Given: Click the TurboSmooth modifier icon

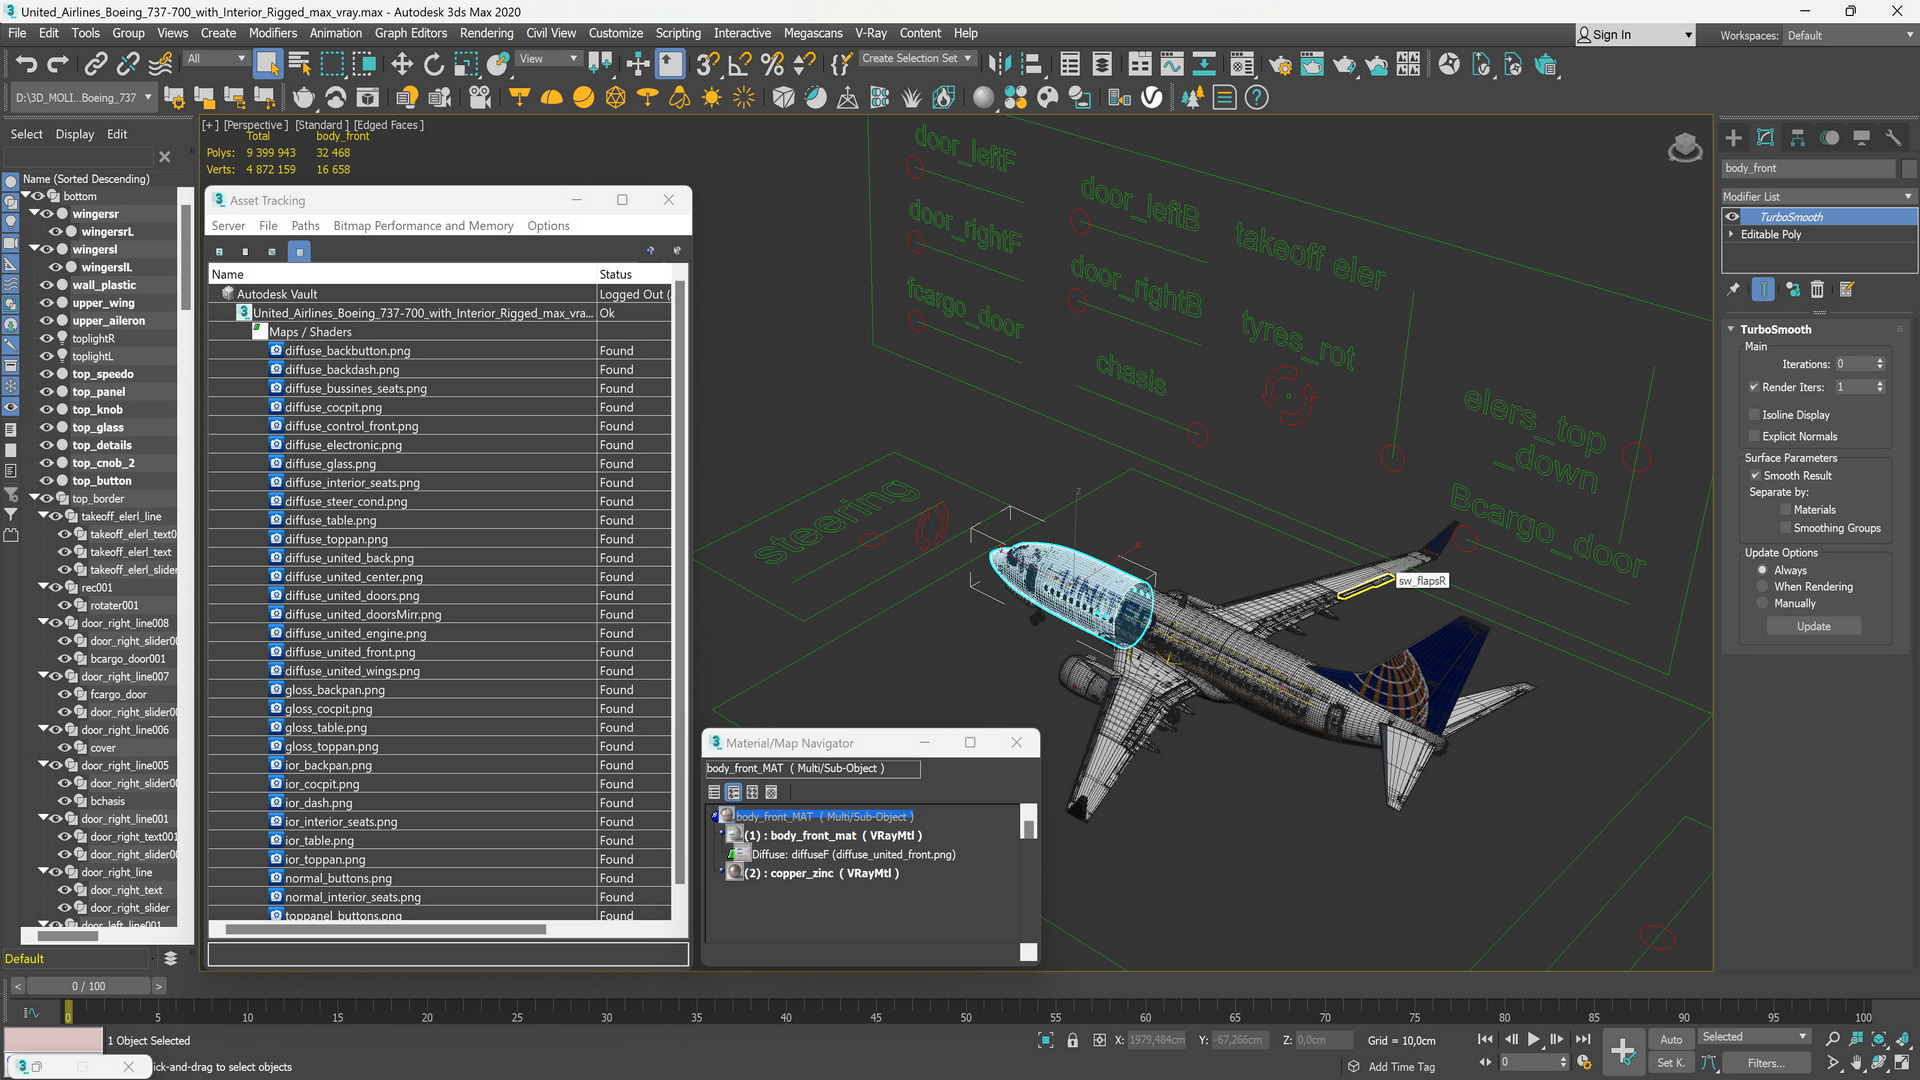Looking at the screenshot, I should pyautogui.click(x=1731, y=216).
